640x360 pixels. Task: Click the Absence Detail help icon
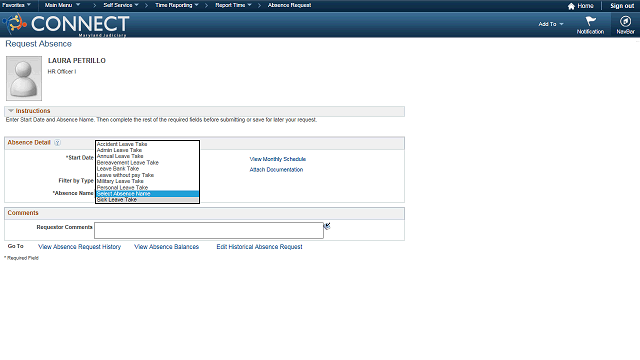[x=58, y=142]
